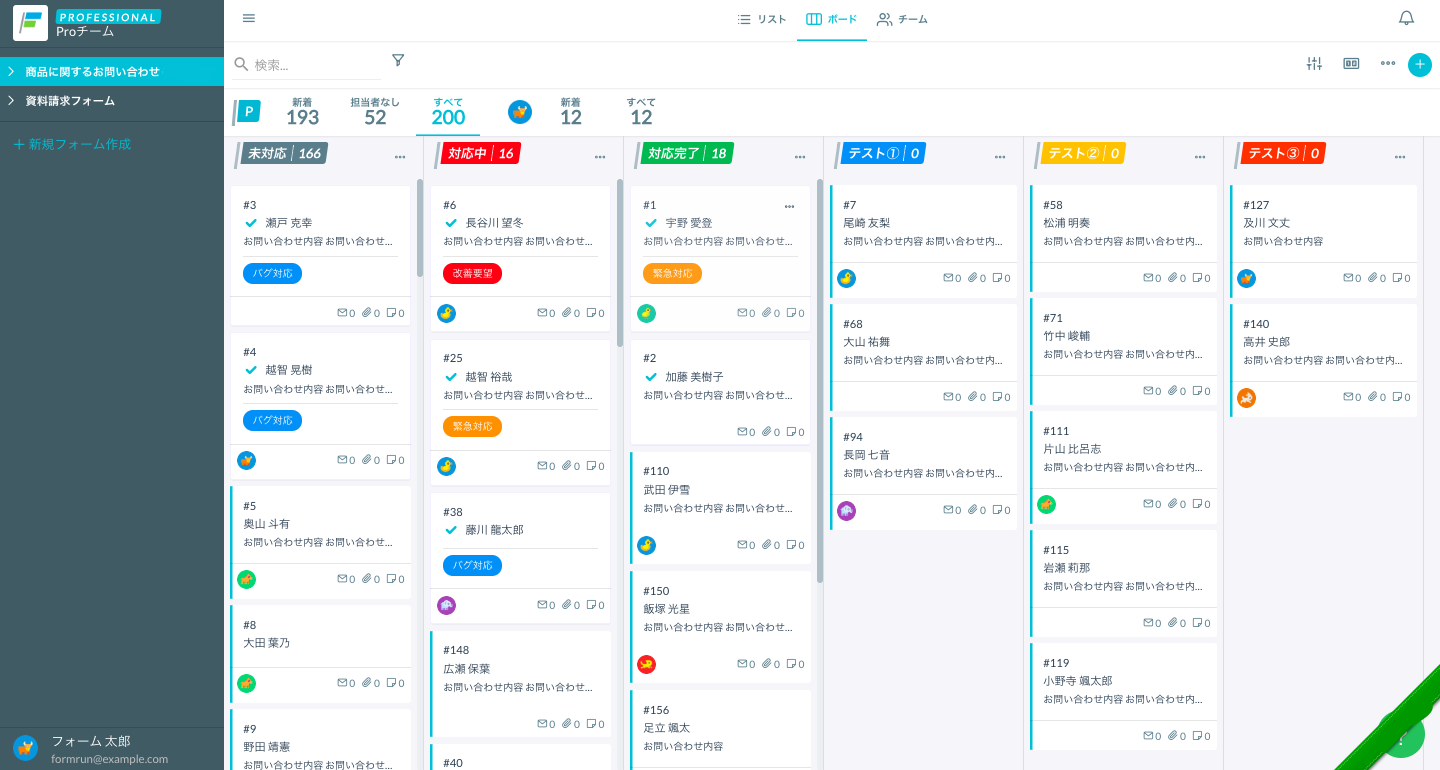Click the plus add button top right
The height and width of the screenshot is (770, 1440).
1419,64
